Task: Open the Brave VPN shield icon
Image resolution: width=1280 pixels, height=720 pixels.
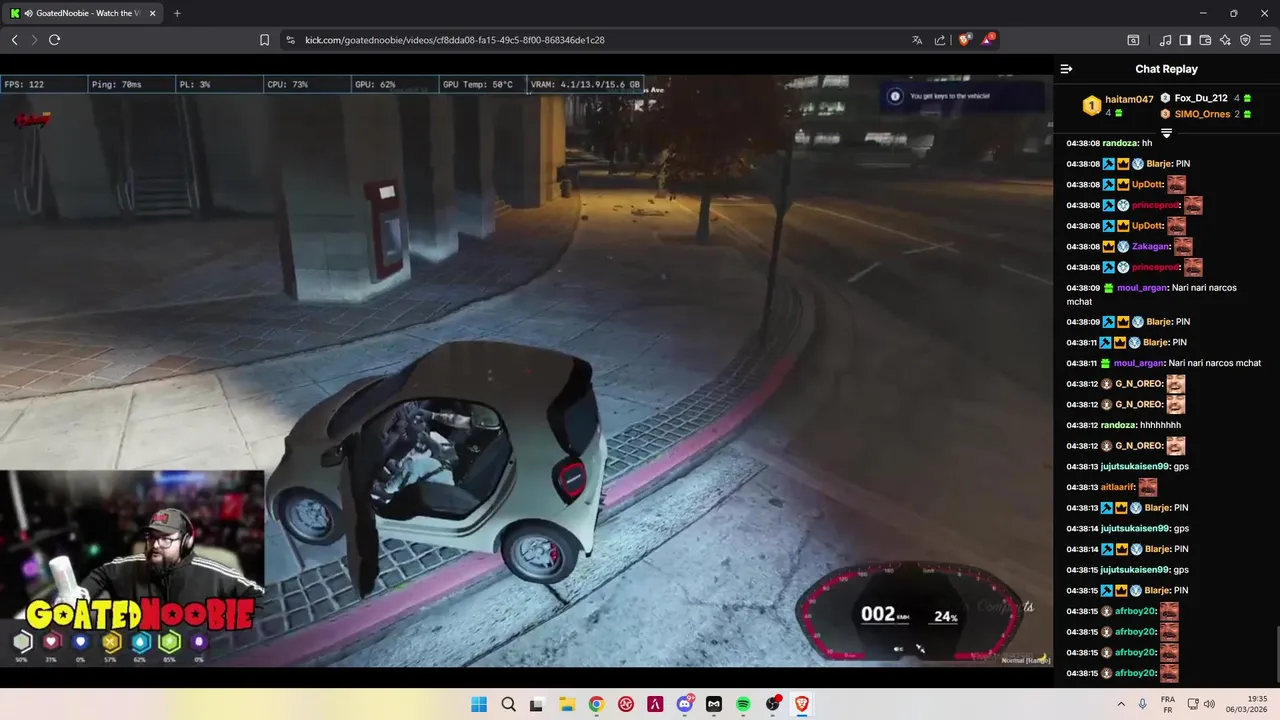Action: point(1245,40)
